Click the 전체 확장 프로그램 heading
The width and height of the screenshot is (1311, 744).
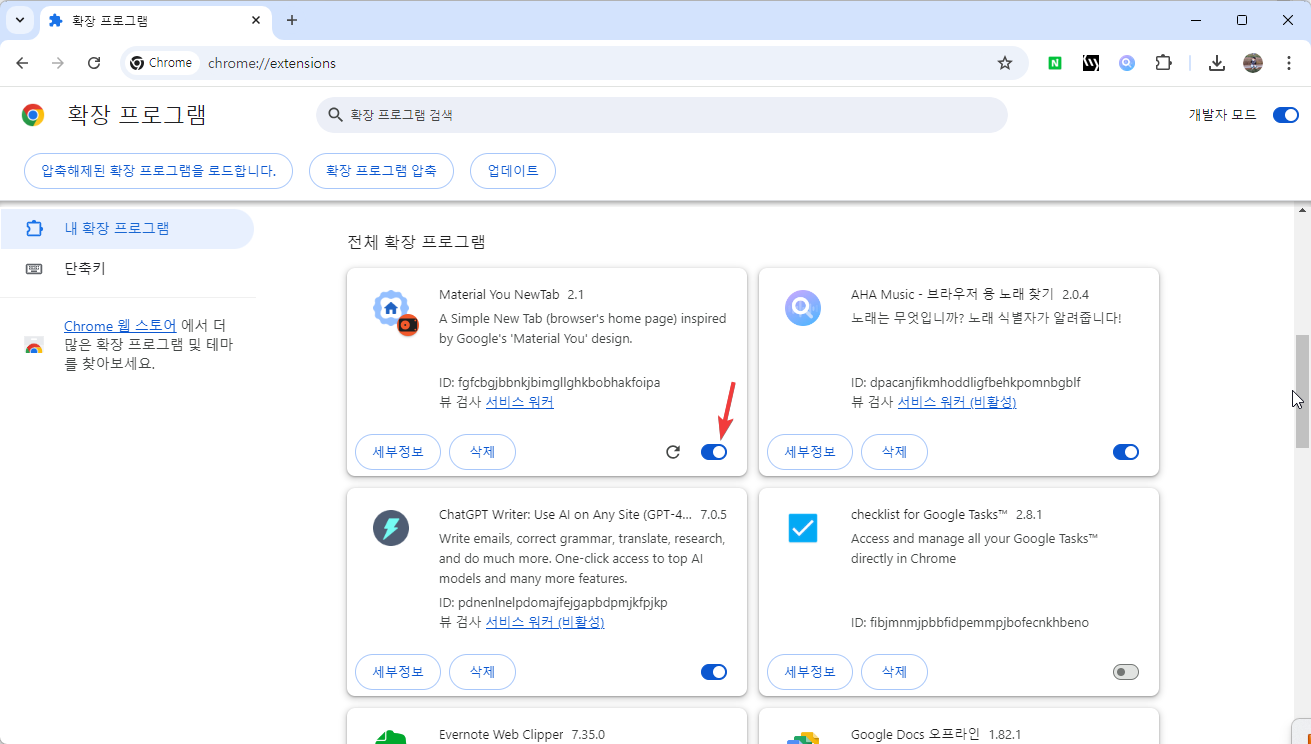(x=416, y=241)
